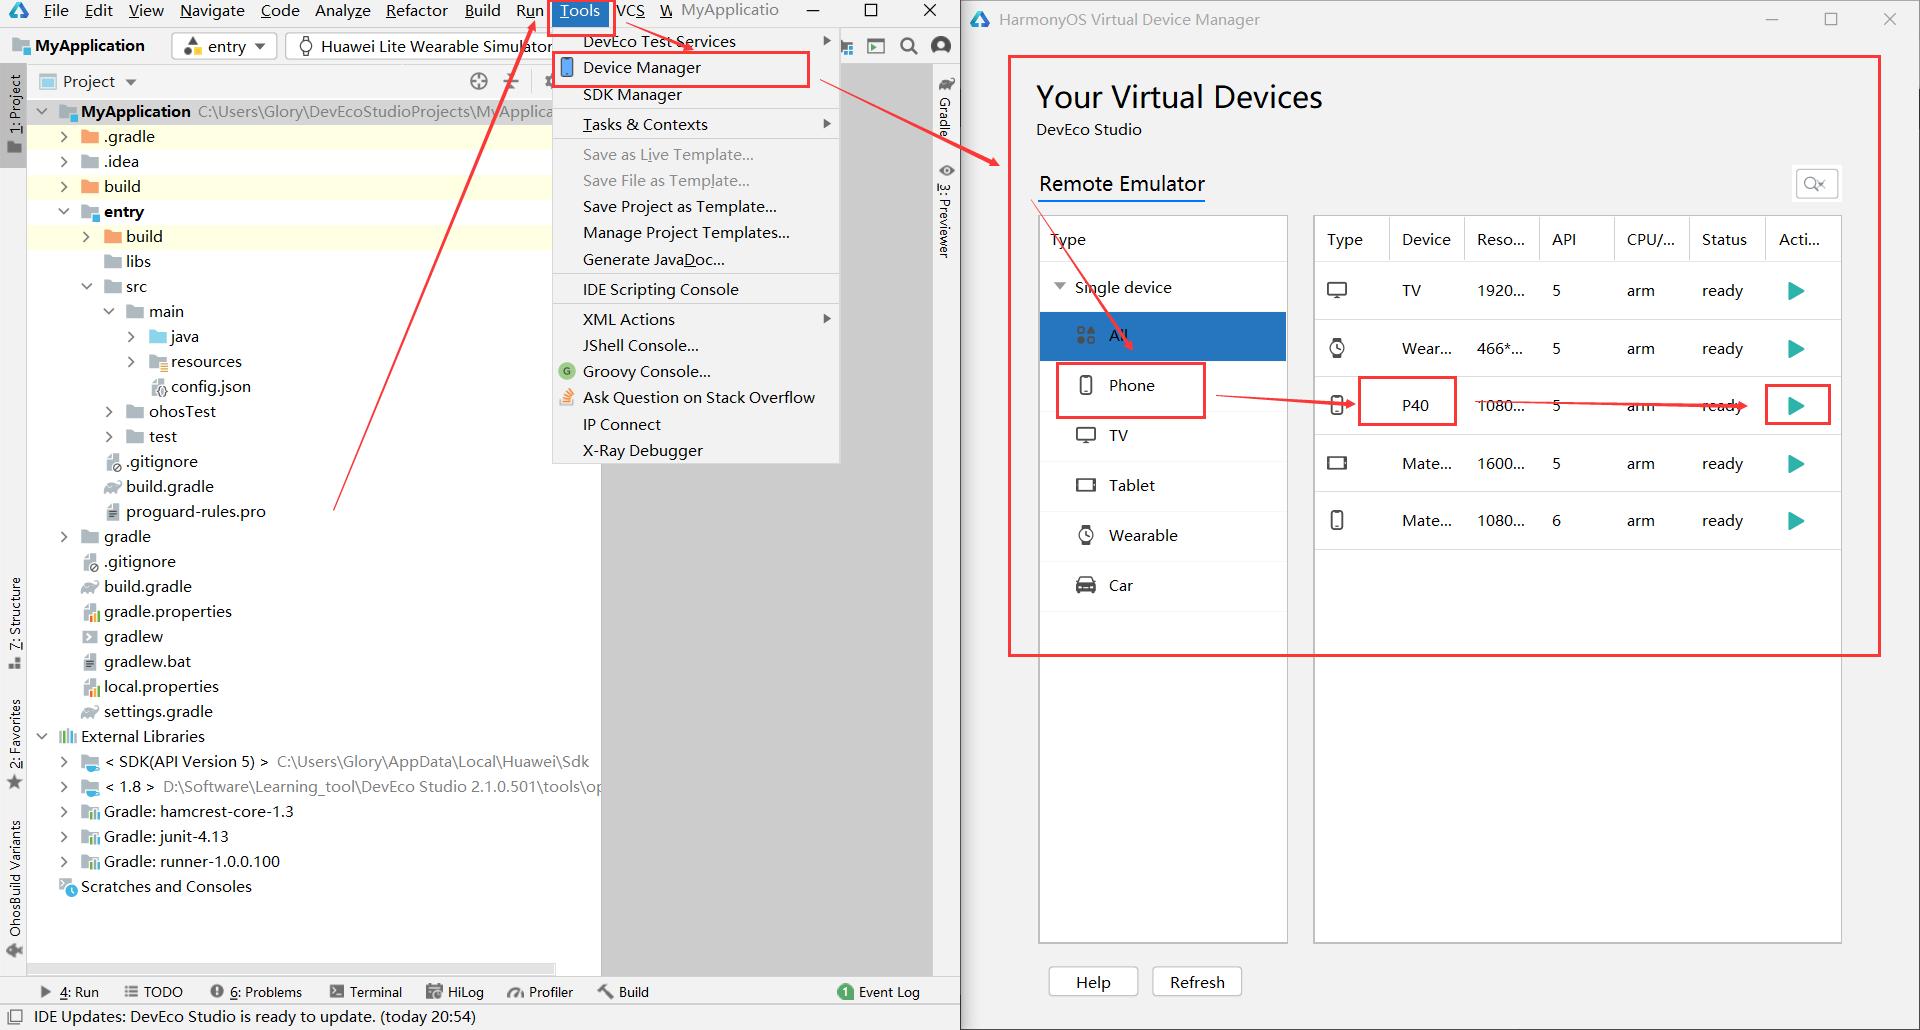Collapse the src folder
1920x1030 pixels.
pos(87,287)
